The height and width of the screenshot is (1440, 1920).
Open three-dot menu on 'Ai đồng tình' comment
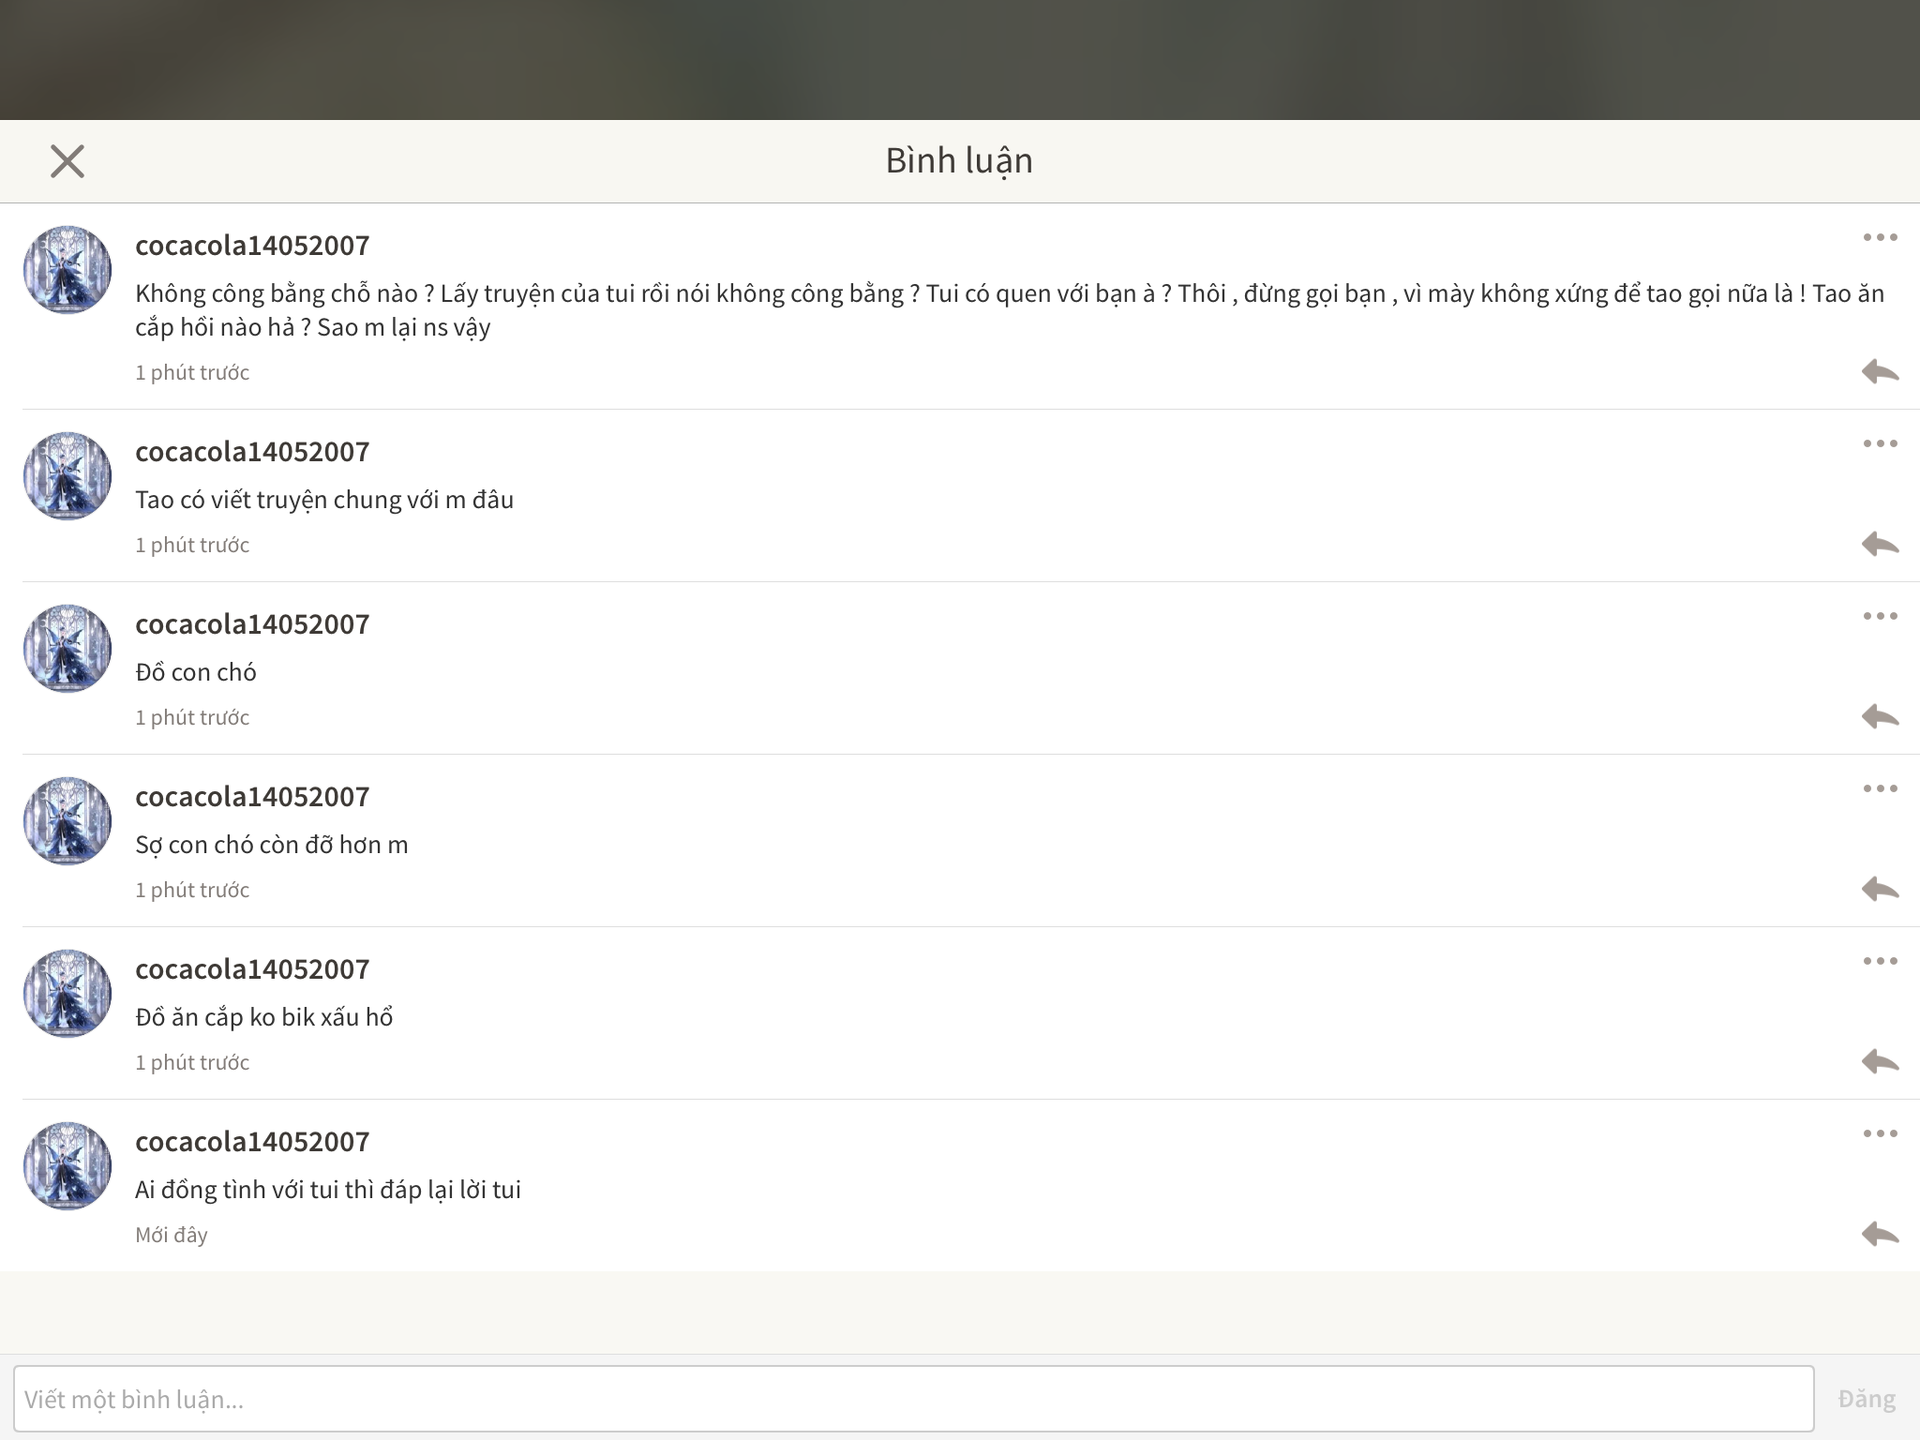point(1880,1133)
